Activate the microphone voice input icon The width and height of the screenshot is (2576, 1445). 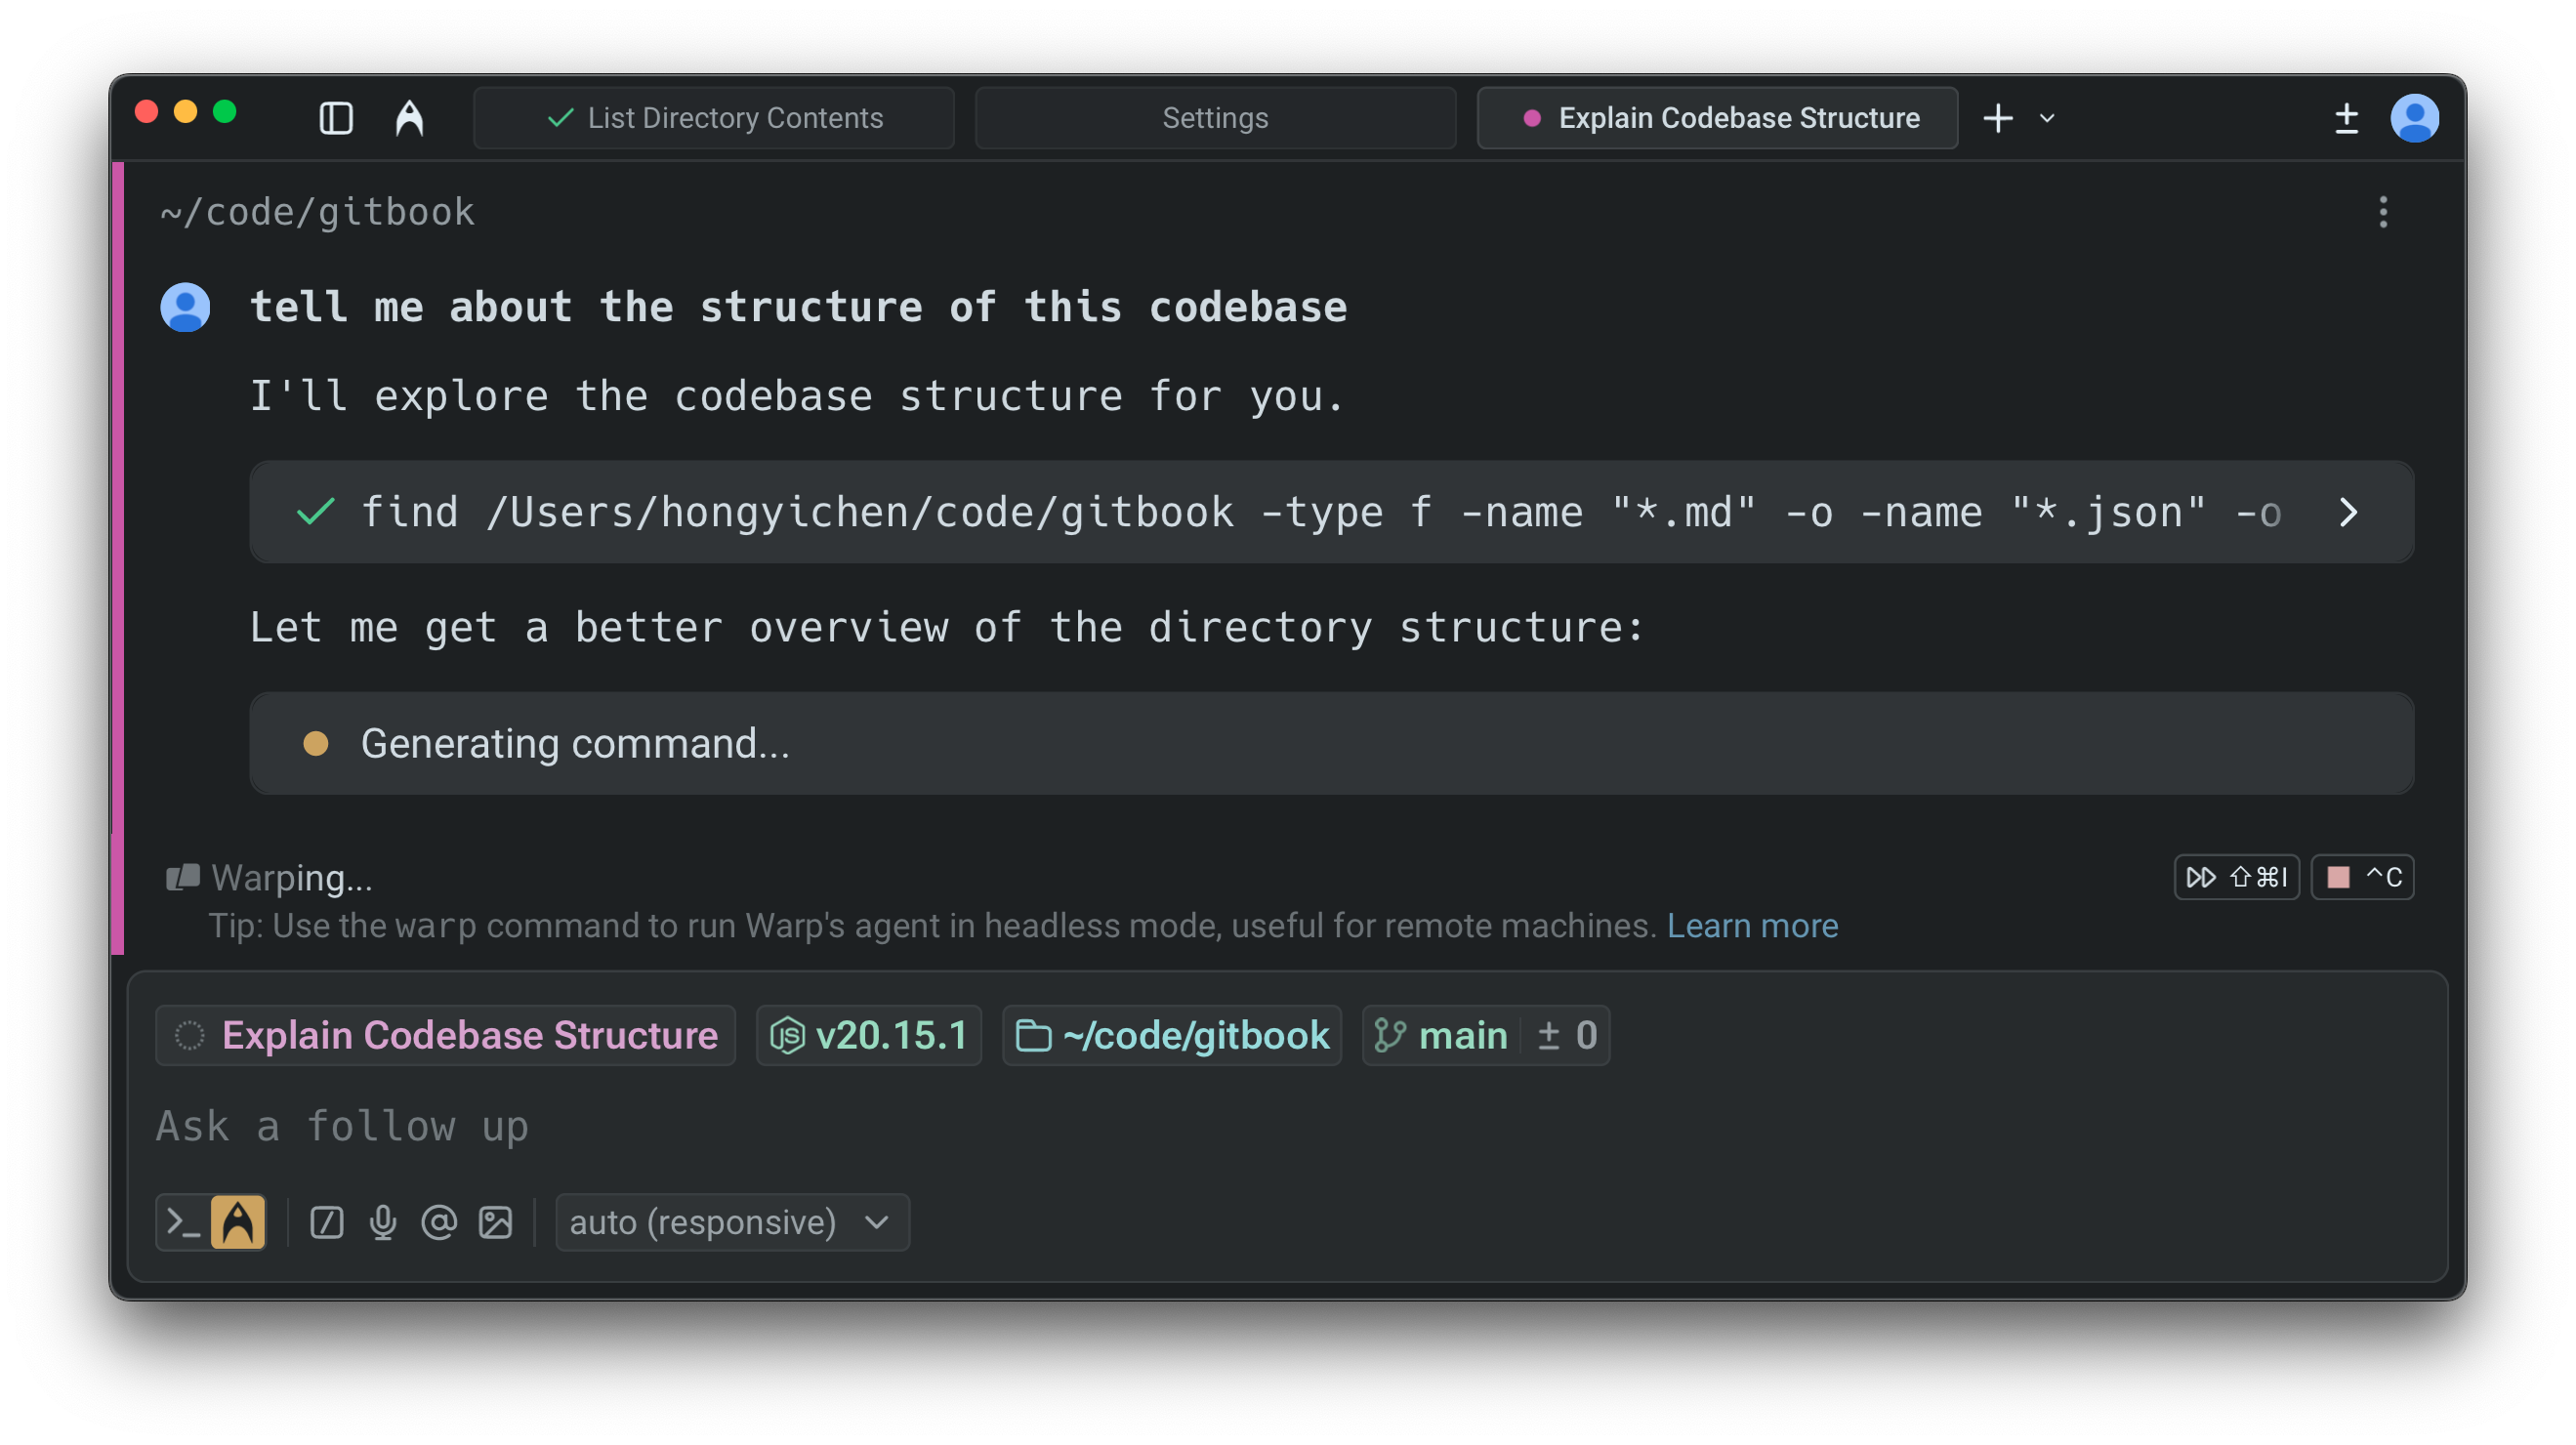(x=383, y=1222)
